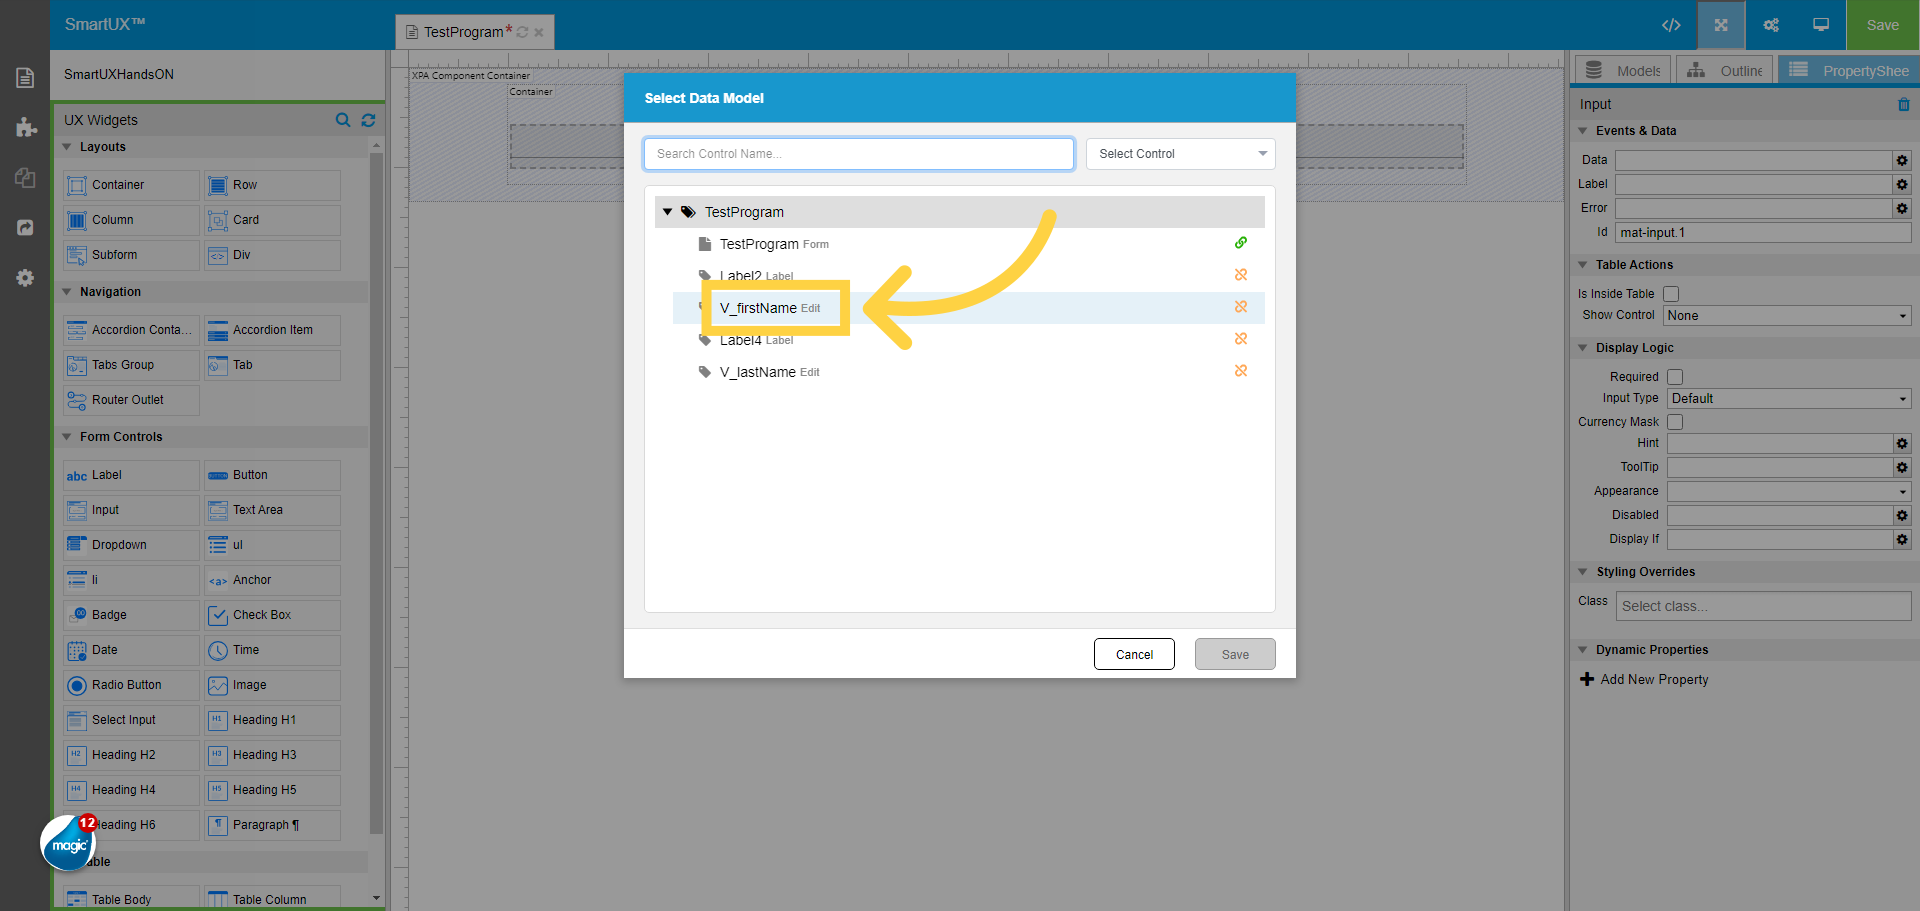Toggle the Required checkbox
Viewport: 1920px width, 911px height.
(1675, 377)
